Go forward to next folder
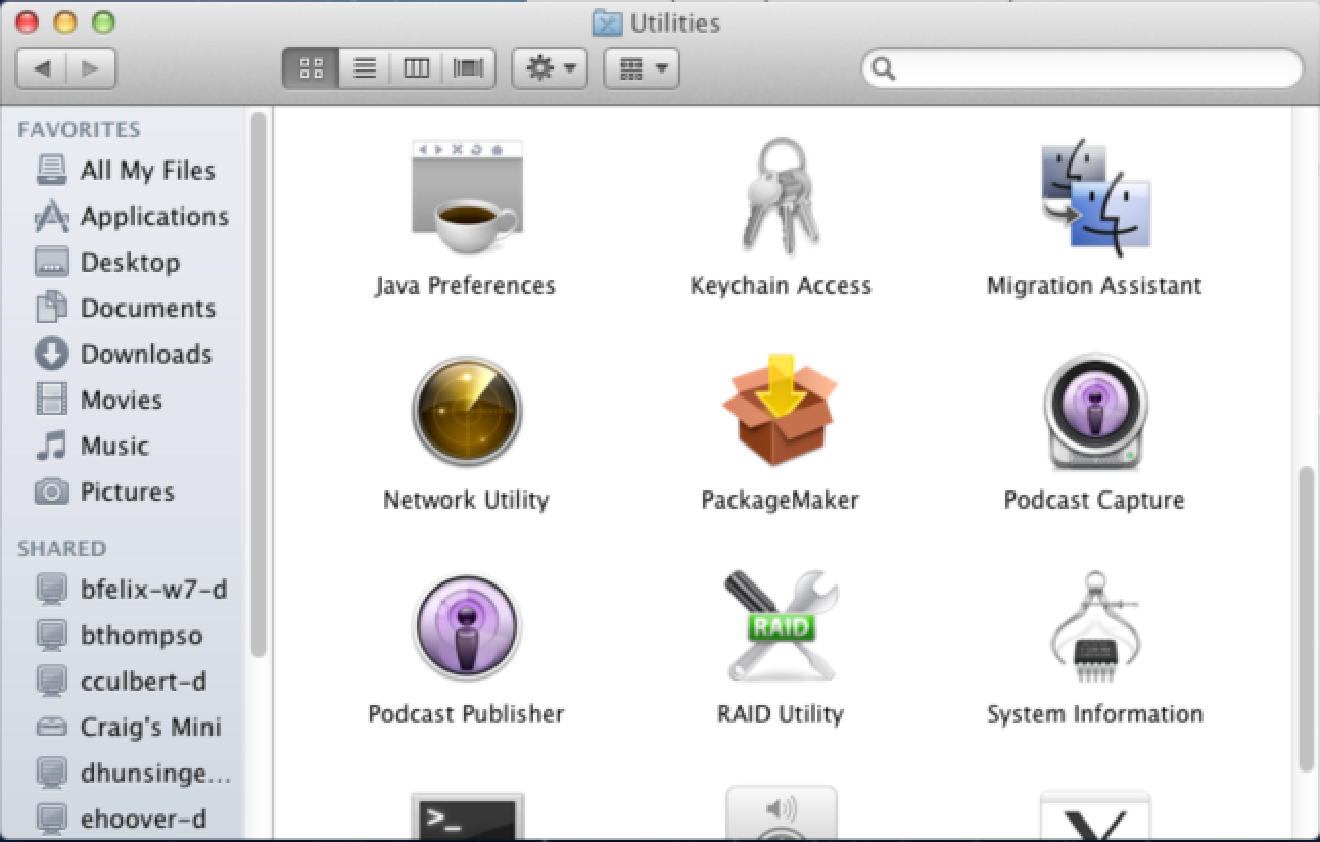This screenshot has height=842, width=1320. pyautogui.click(x=91, y=69)
